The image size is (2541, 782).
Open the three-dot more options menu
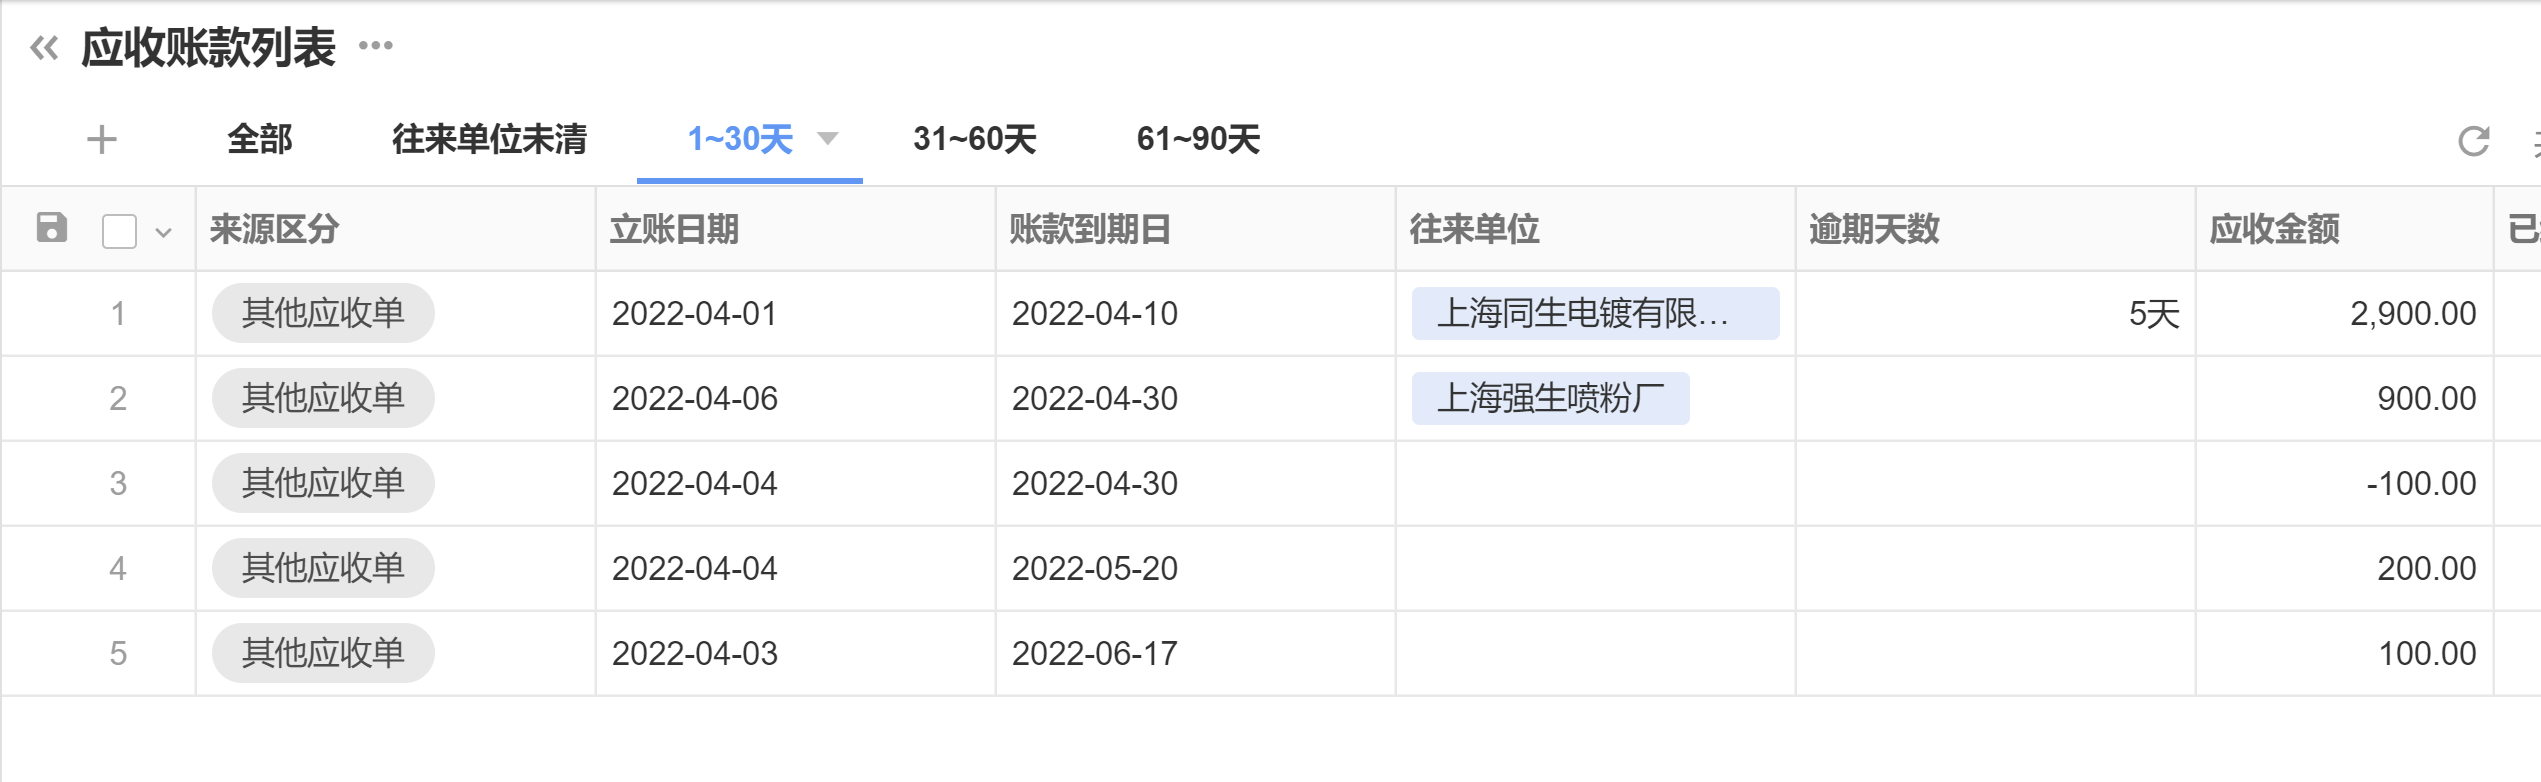376,45
